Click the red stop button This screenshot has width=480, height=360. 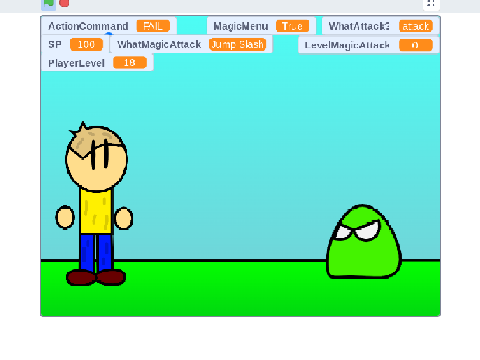click(x=64, y=3)
